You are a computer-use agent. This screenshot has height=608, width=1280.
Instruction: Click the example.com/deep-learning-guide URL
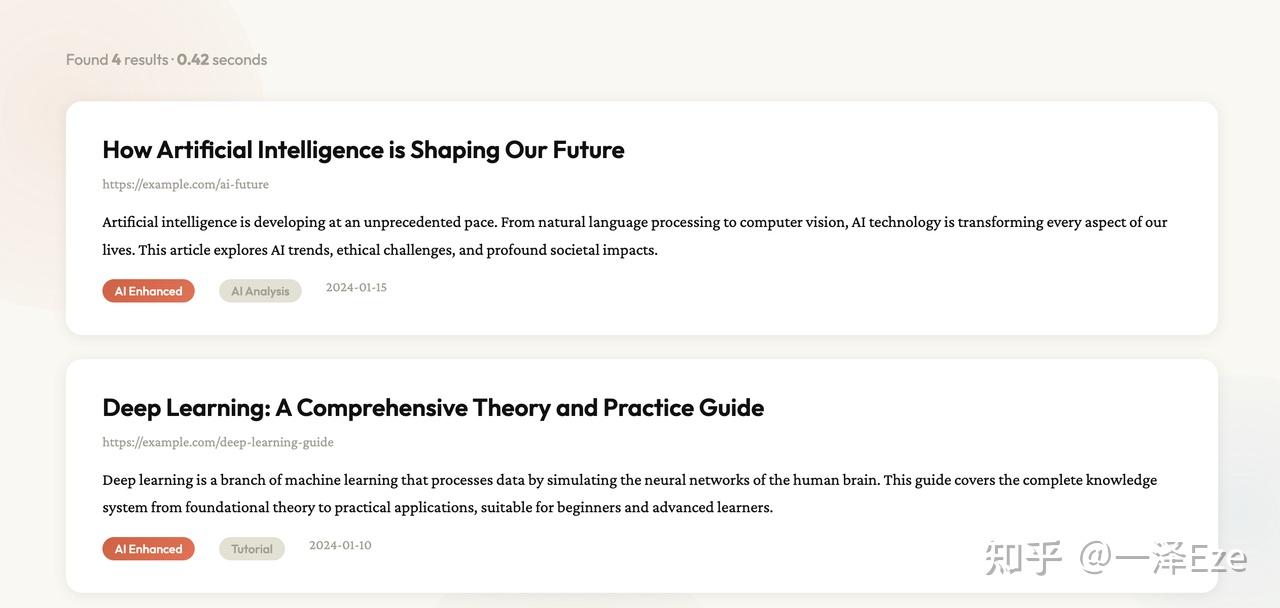tap(218, 442)
